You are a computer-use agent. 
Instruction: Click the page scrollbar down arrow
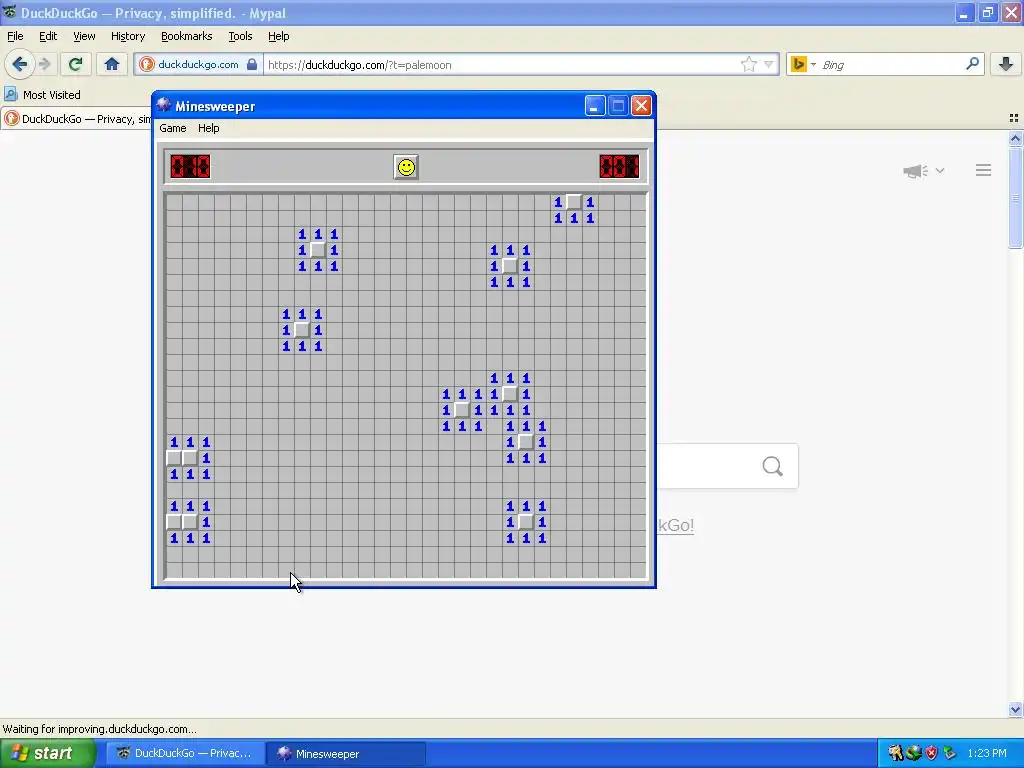point(1015,709)
